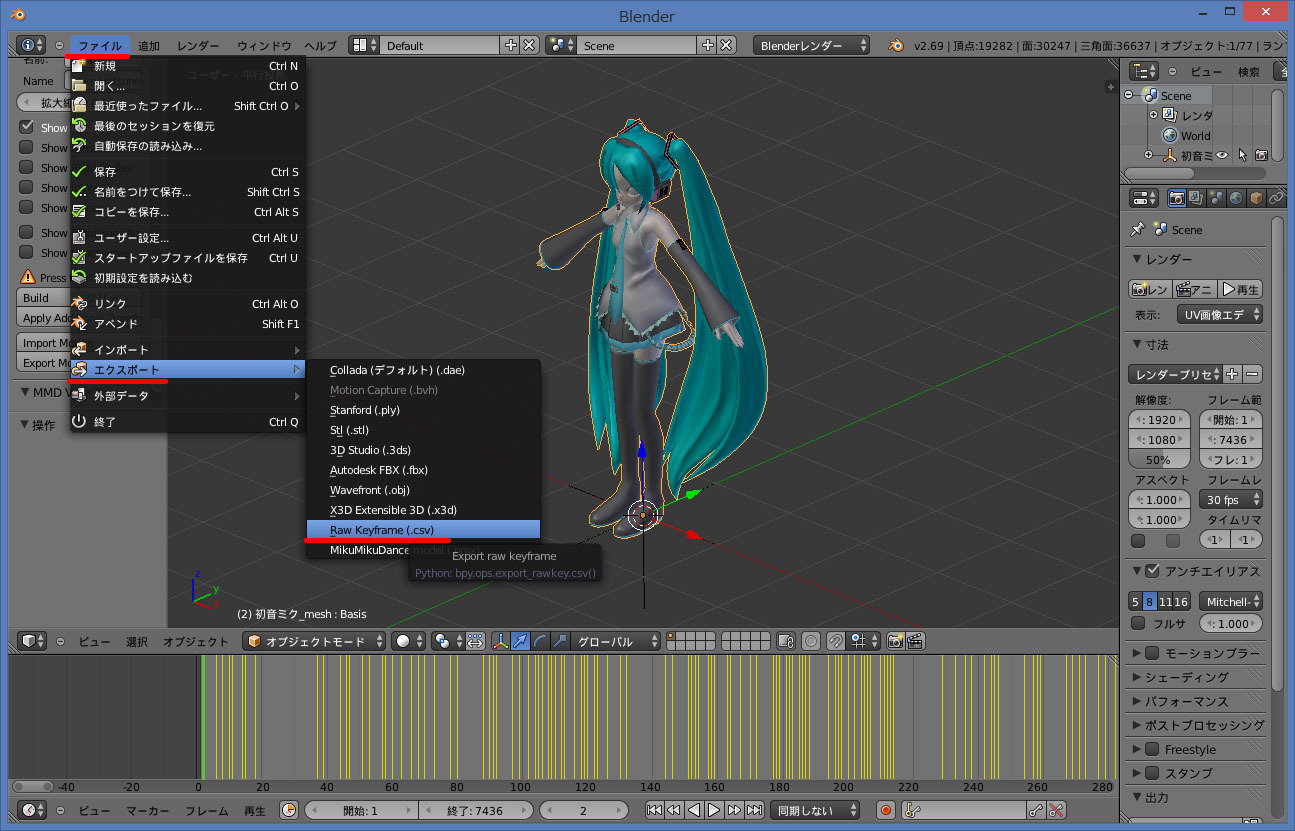
Task: Toggle the proportional editing circle icon
Action: click(811, 641)
